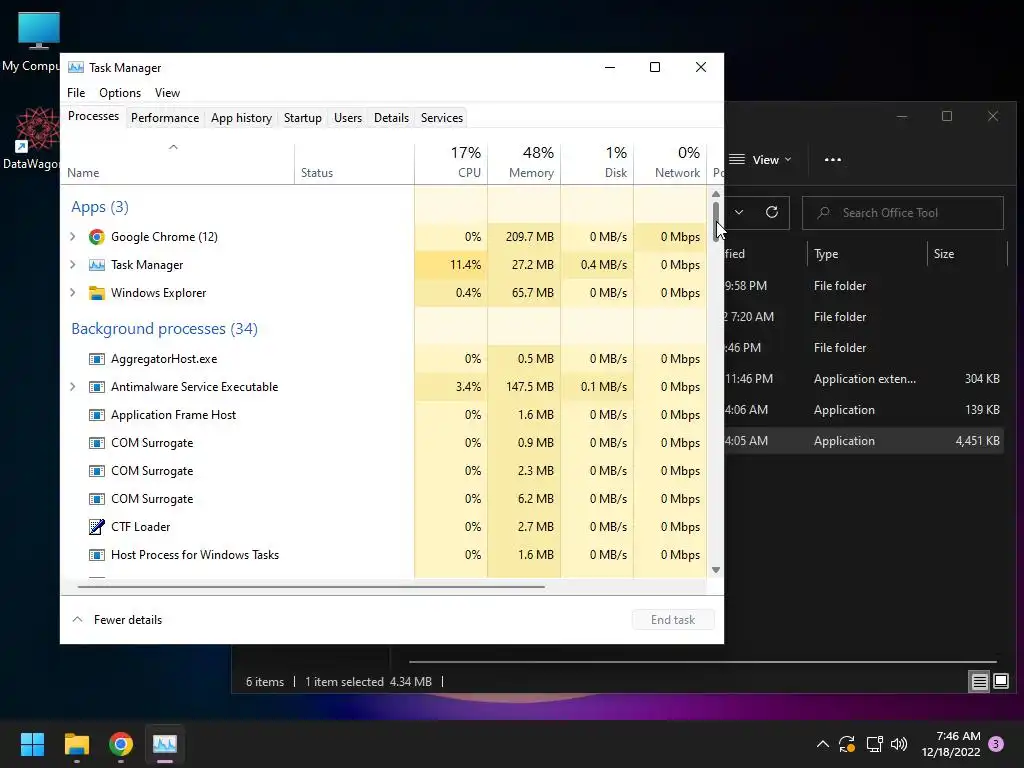Click the Task Manager taskbar icon
1024x768 pixels.
click(165, 744)
